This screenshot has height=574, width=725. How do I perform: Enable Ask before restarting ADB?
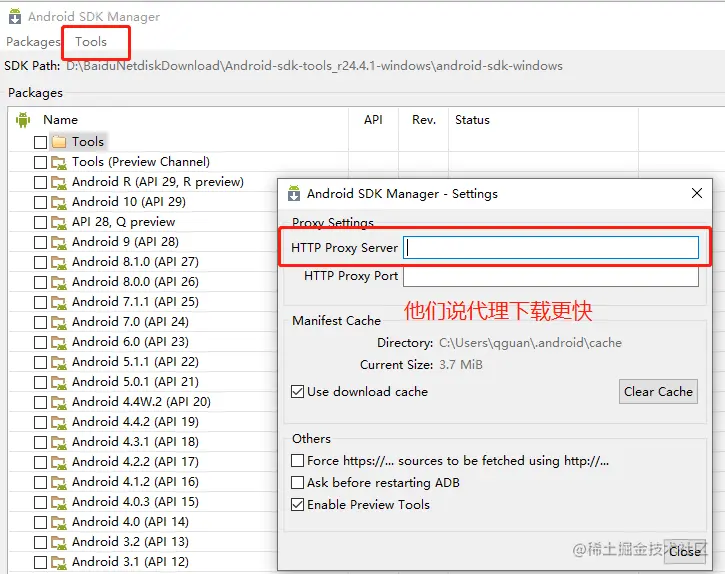pos(297,483)
